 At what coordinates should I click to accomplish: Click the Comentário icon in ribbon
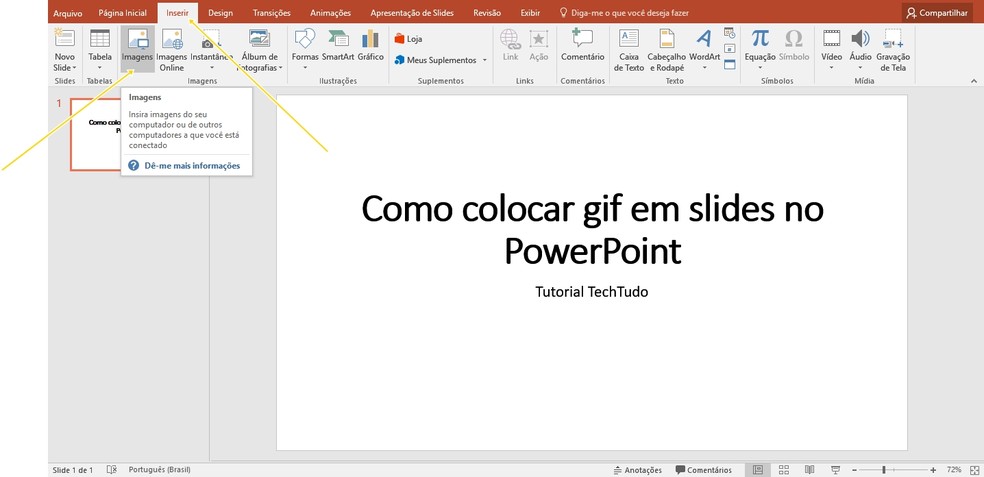(x=582, y=38)
